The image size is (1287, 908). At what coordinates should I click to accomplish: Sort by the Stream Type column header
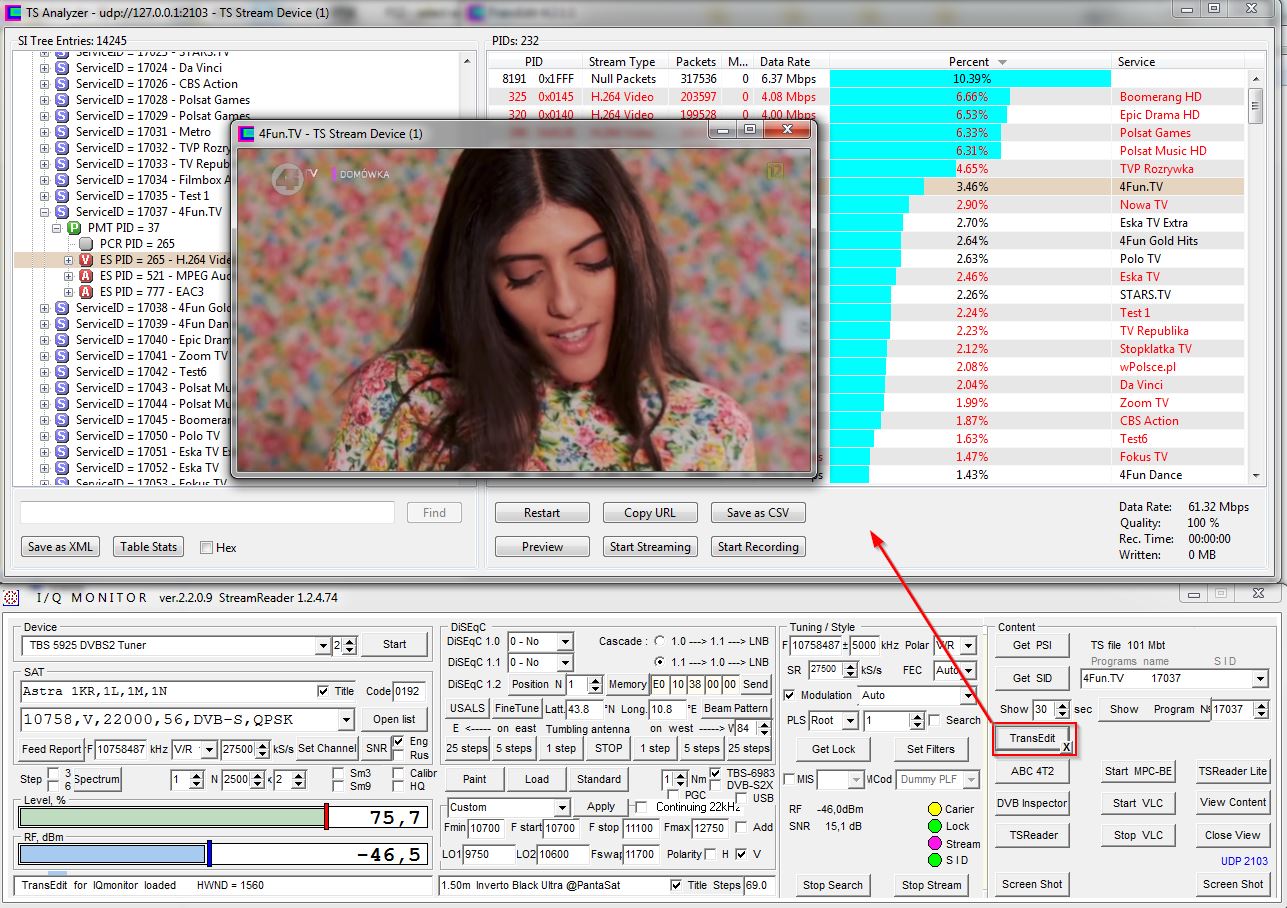[x=621, y=61]
